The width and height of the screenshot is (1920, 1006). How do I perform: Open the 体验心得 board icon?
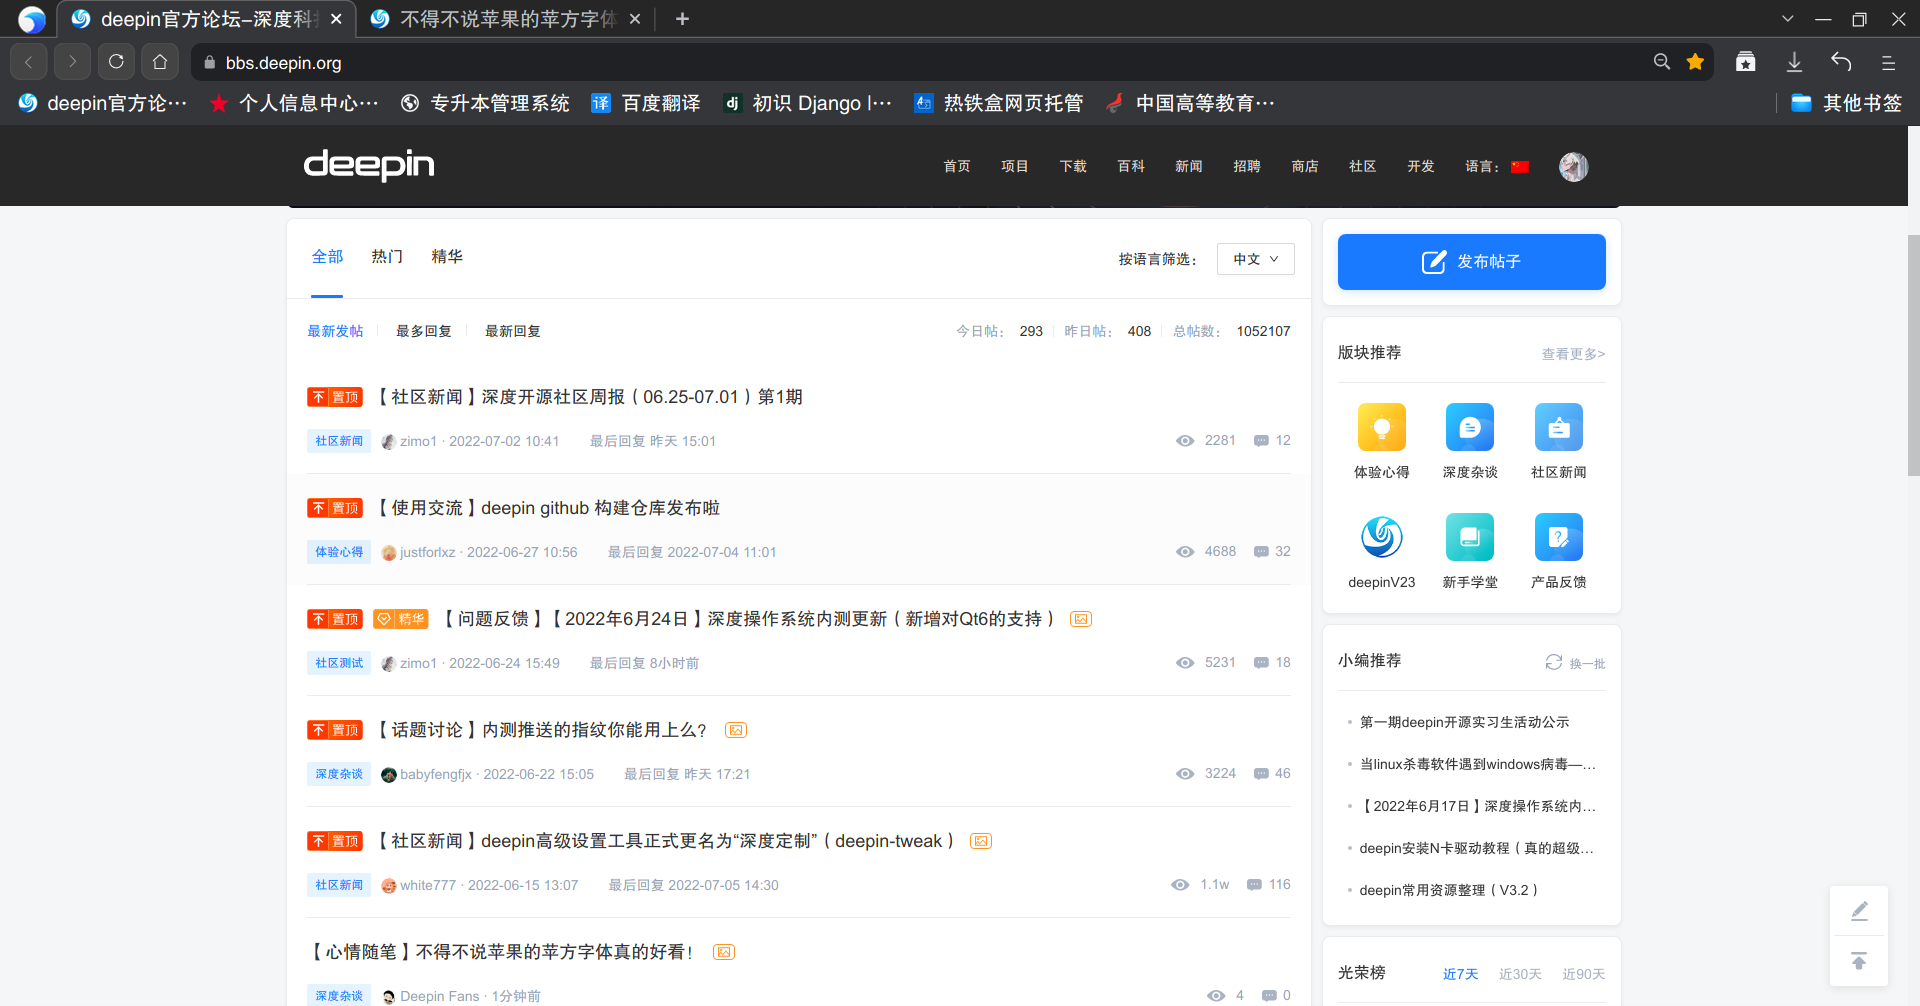pos(1381,428)
